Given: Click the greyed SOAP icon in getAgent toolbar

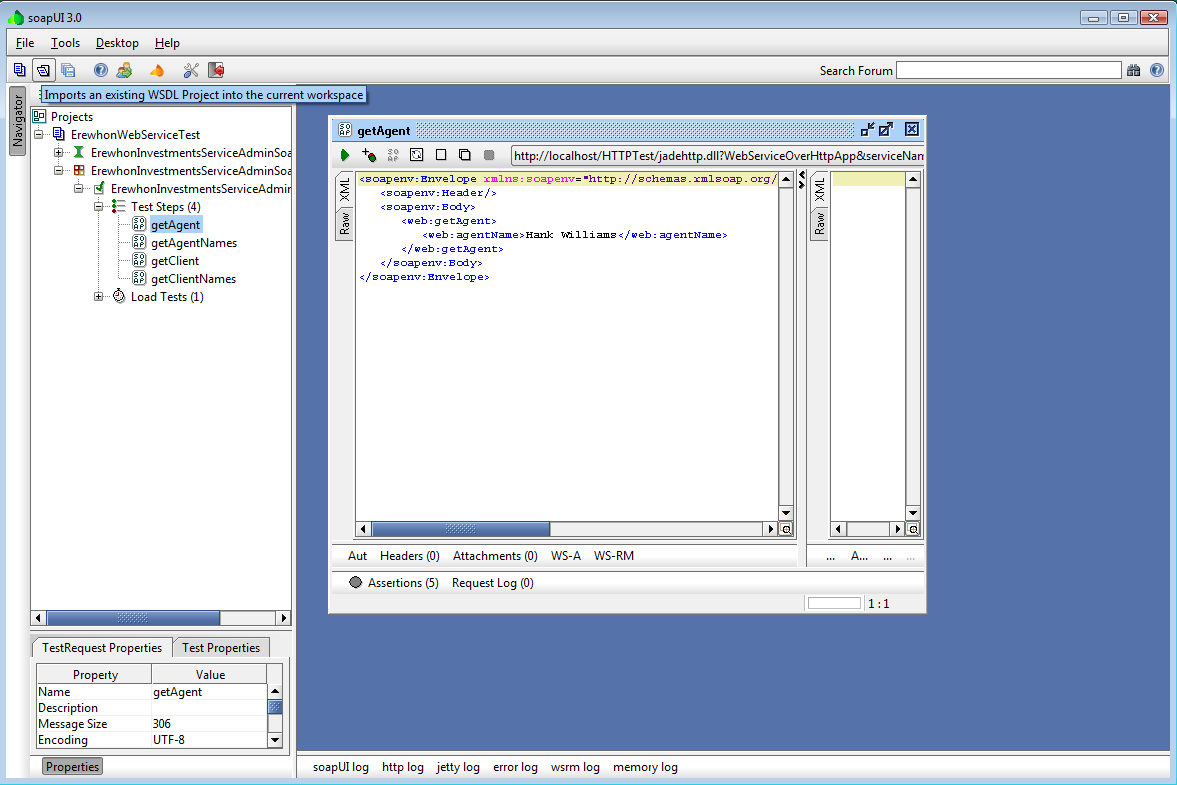Looking at the screenshot, I should coord(393,155).
